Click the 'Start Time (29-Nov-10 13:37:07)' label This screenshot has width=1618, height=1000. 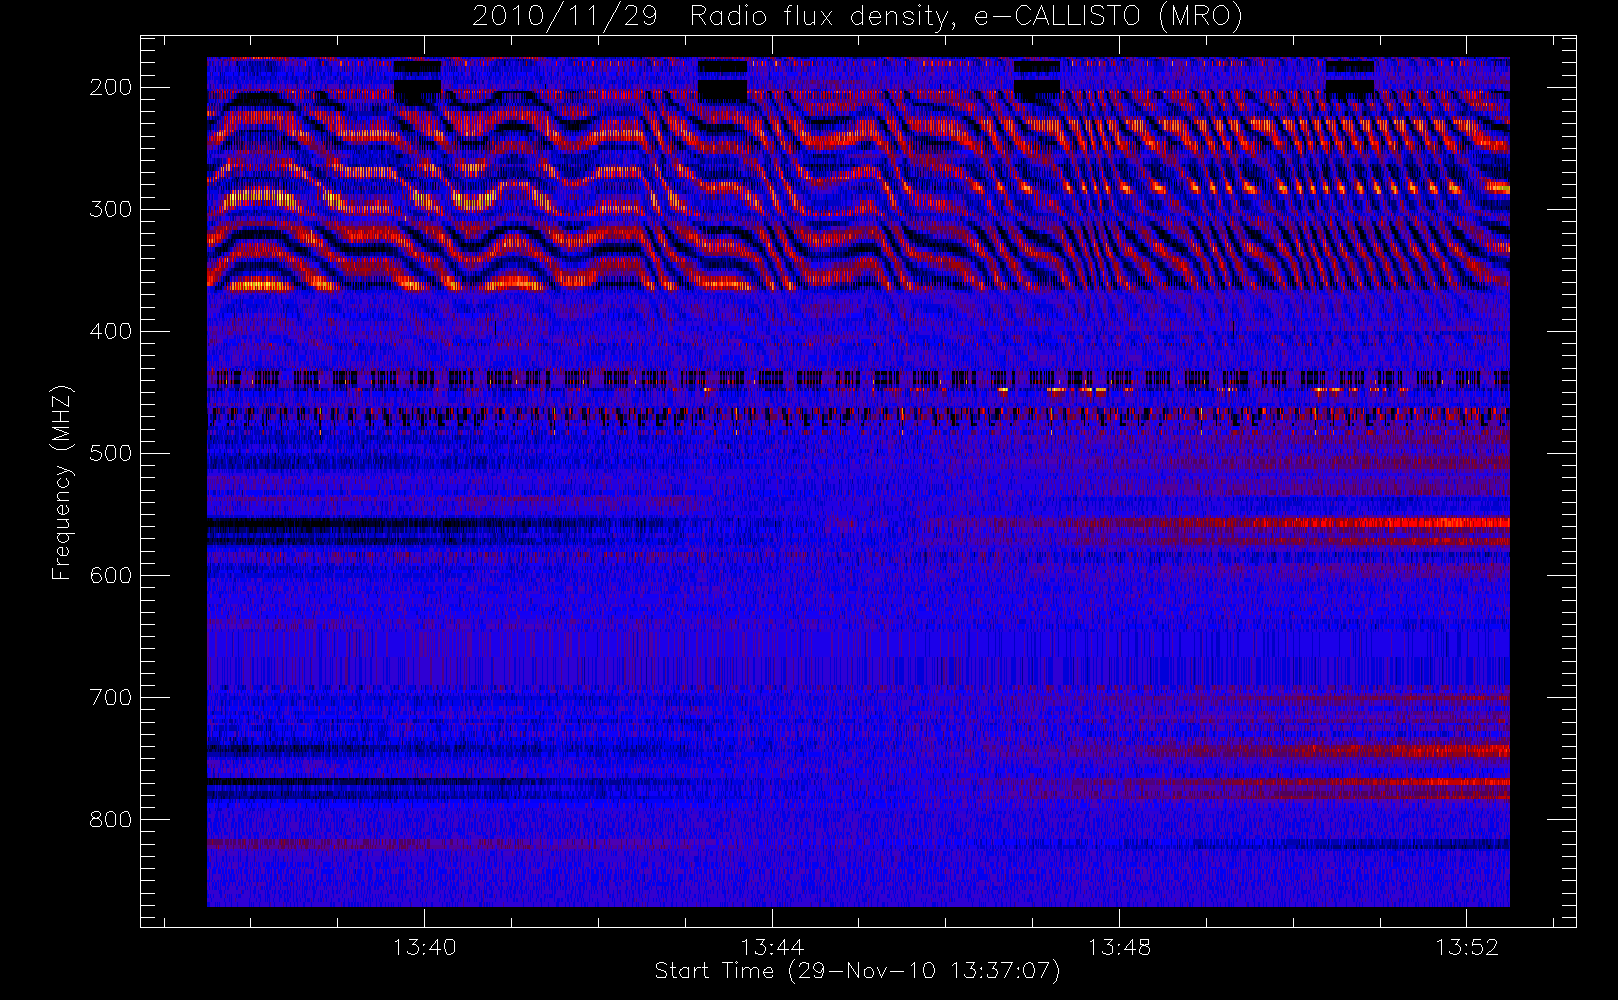tap(857, 971)
